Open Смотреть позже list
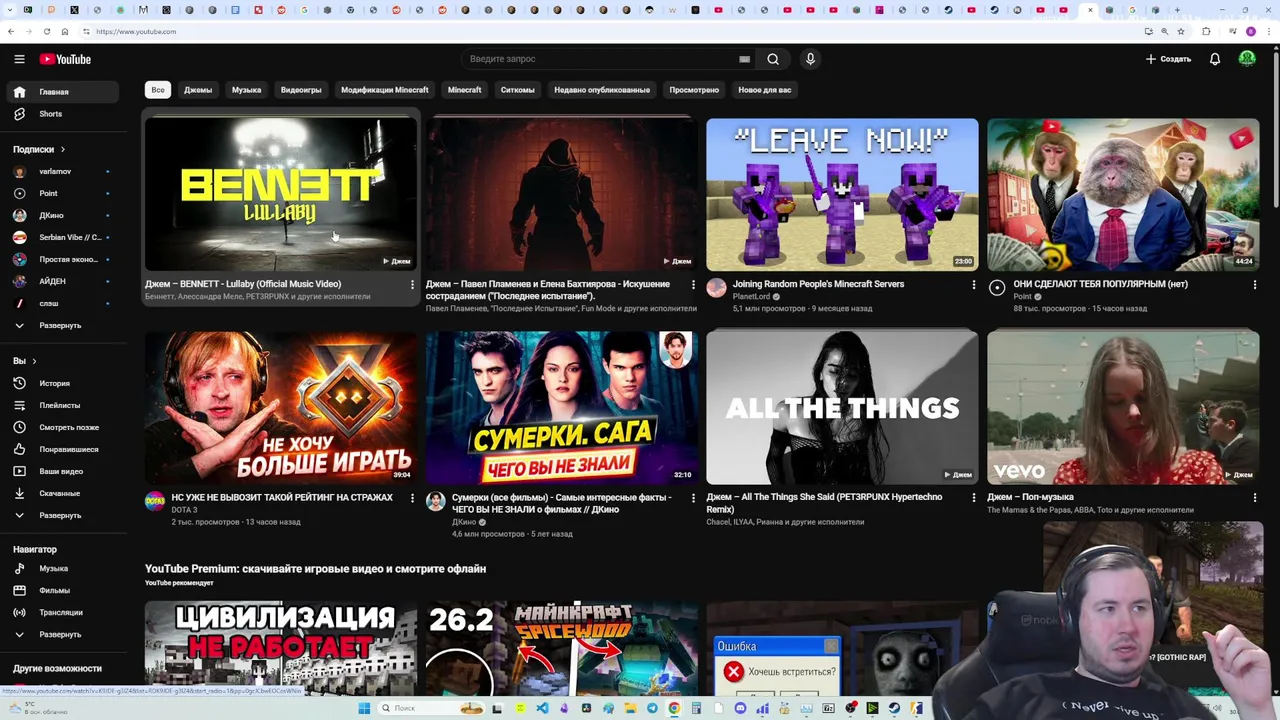This screenshot has height=720, width=1280. pyautogui.click(x=63, y=427)
